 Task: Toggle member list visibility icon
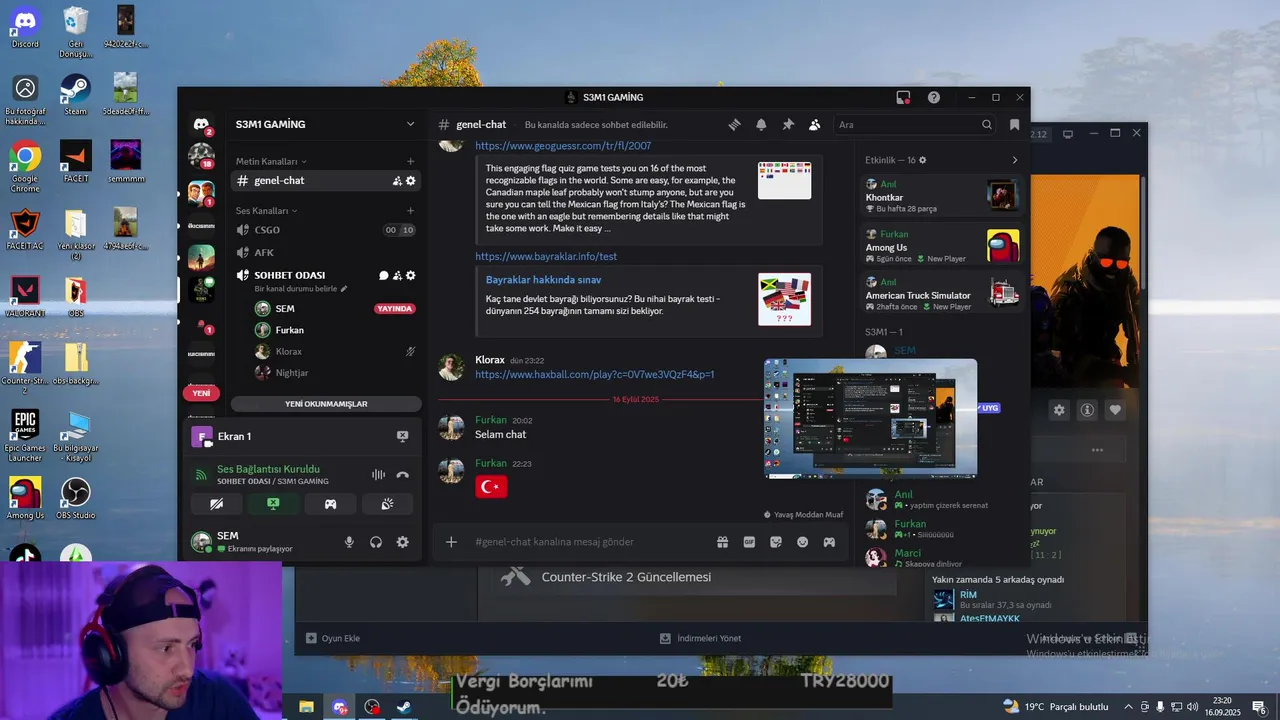tap(815, 125)
